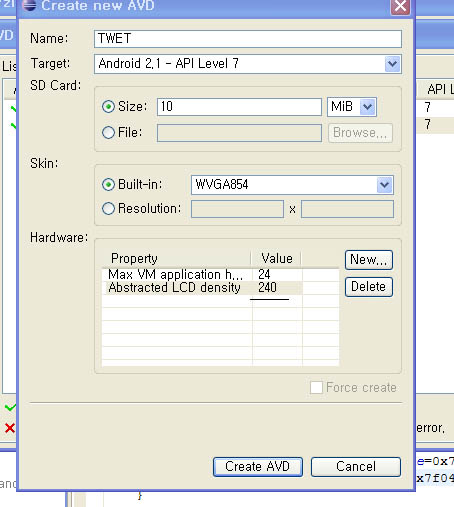Select the Abstracted LCD density row
454x507 pixels.
220,288
